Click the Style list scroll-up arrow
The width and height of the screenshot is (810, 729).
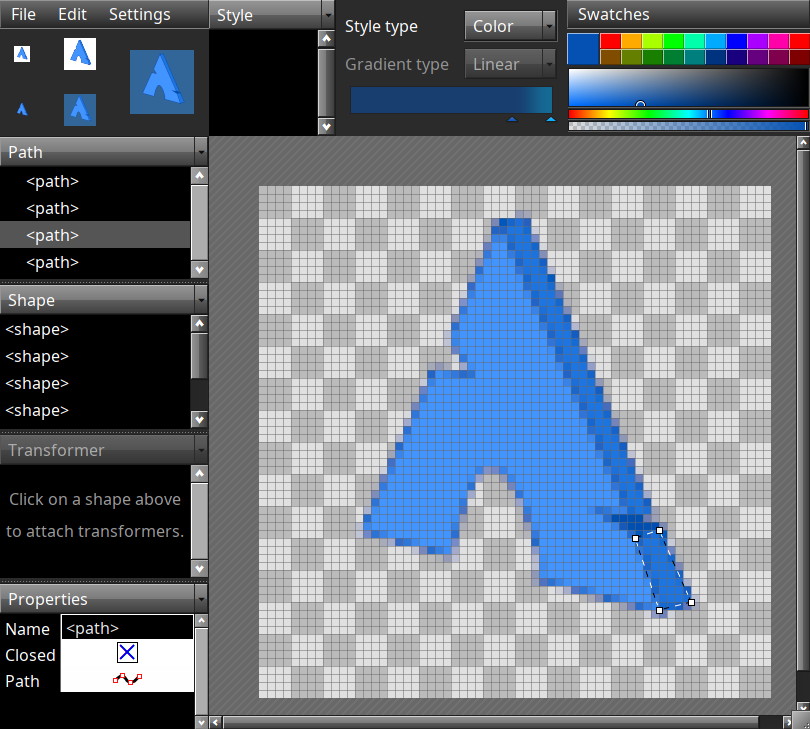point(326,39)
